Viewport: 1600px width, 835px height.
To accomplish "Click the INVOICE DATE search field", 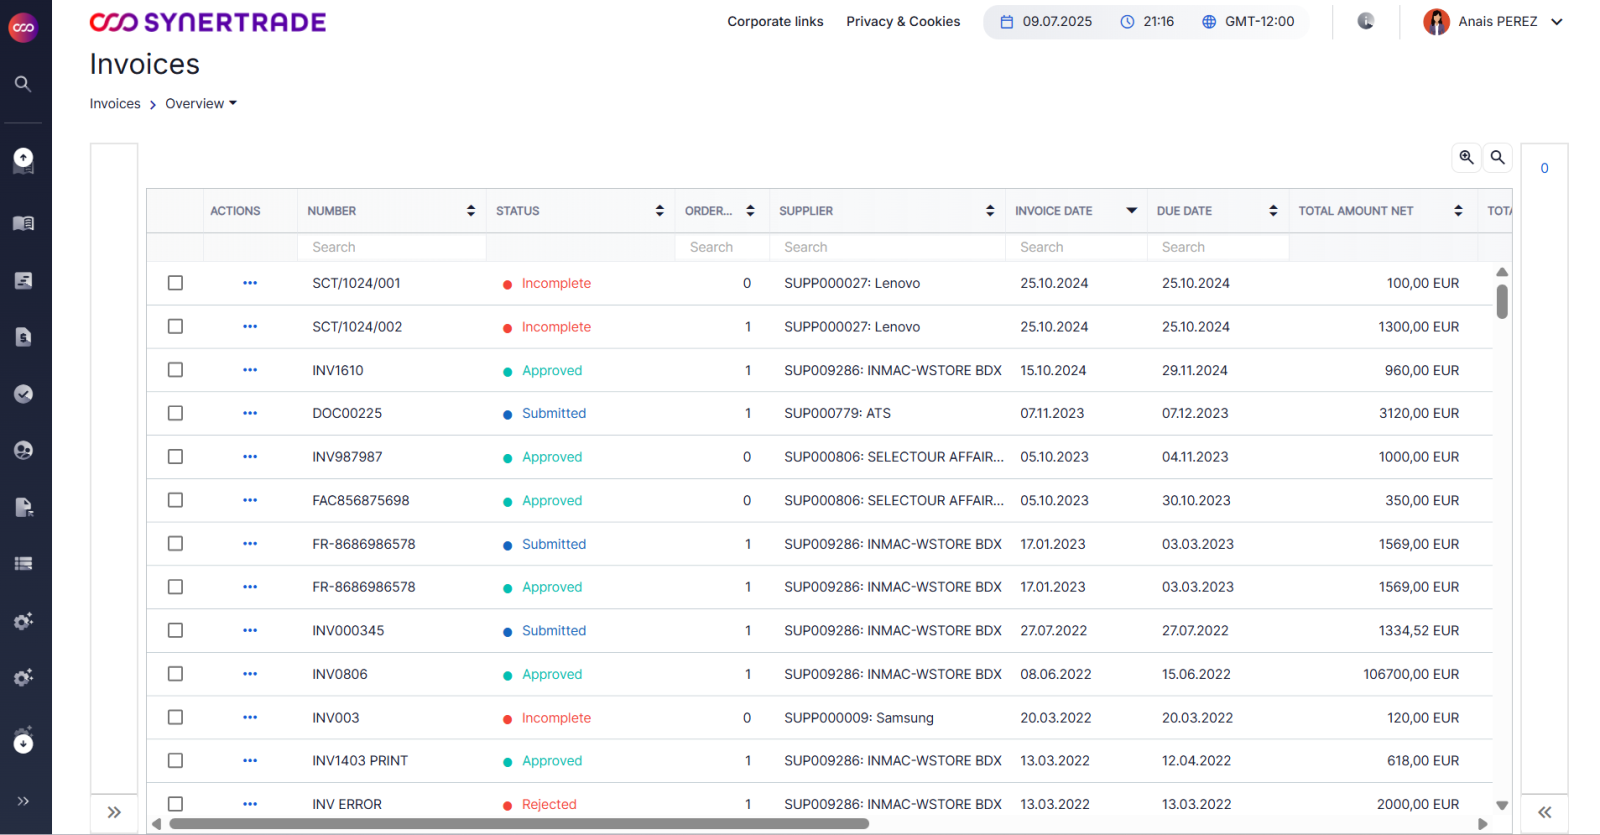I will coord(1076,247).
